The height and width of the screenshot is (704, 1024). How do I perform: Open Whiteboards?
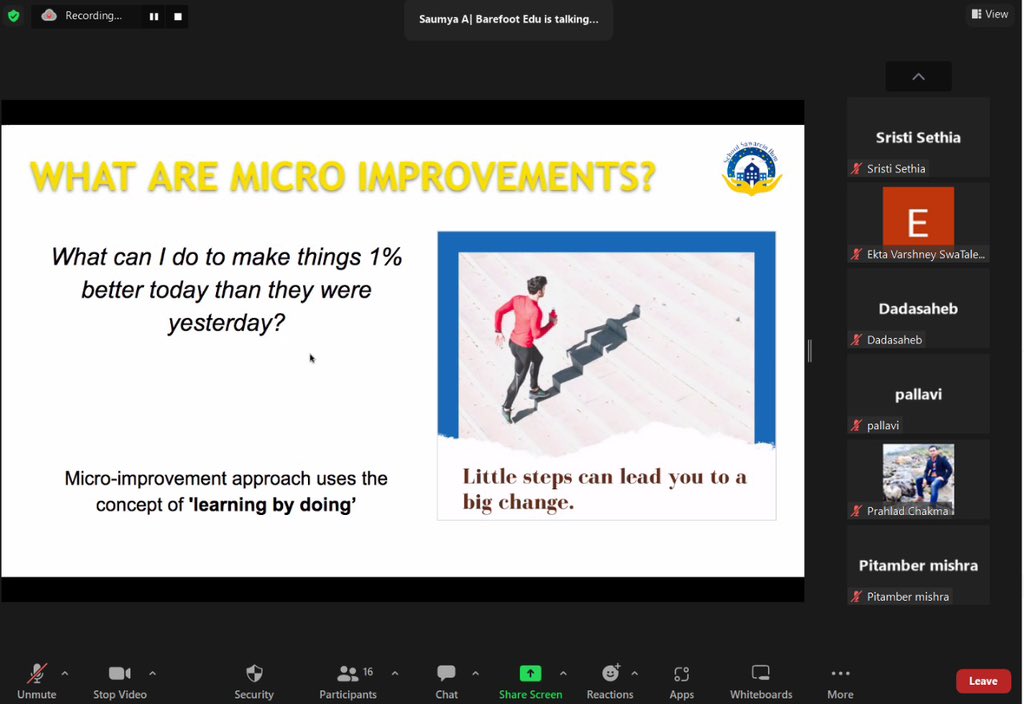click(x=761, y=681)
